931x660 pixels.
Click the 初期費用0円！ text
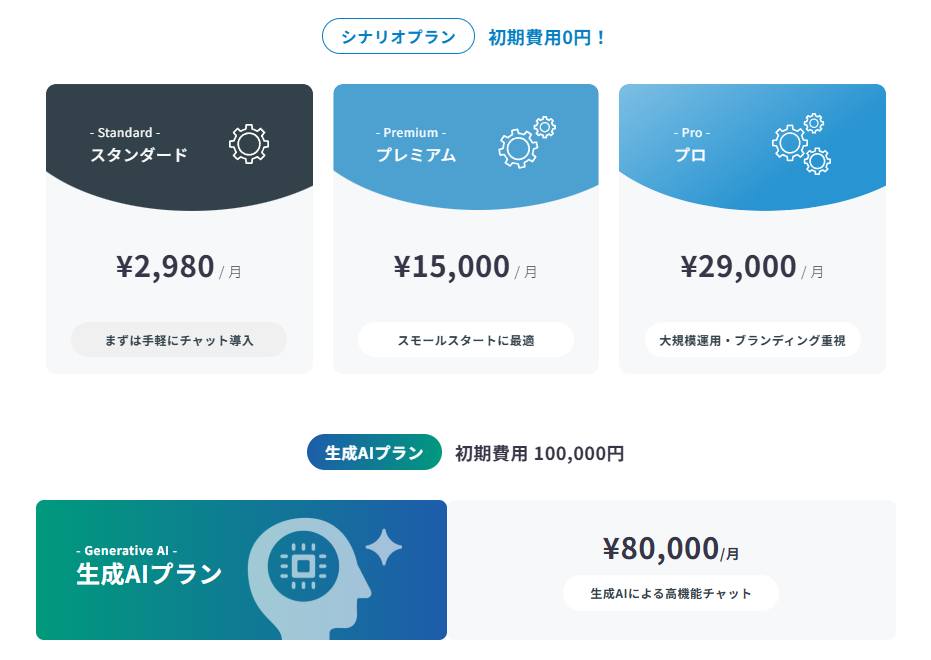547,38
